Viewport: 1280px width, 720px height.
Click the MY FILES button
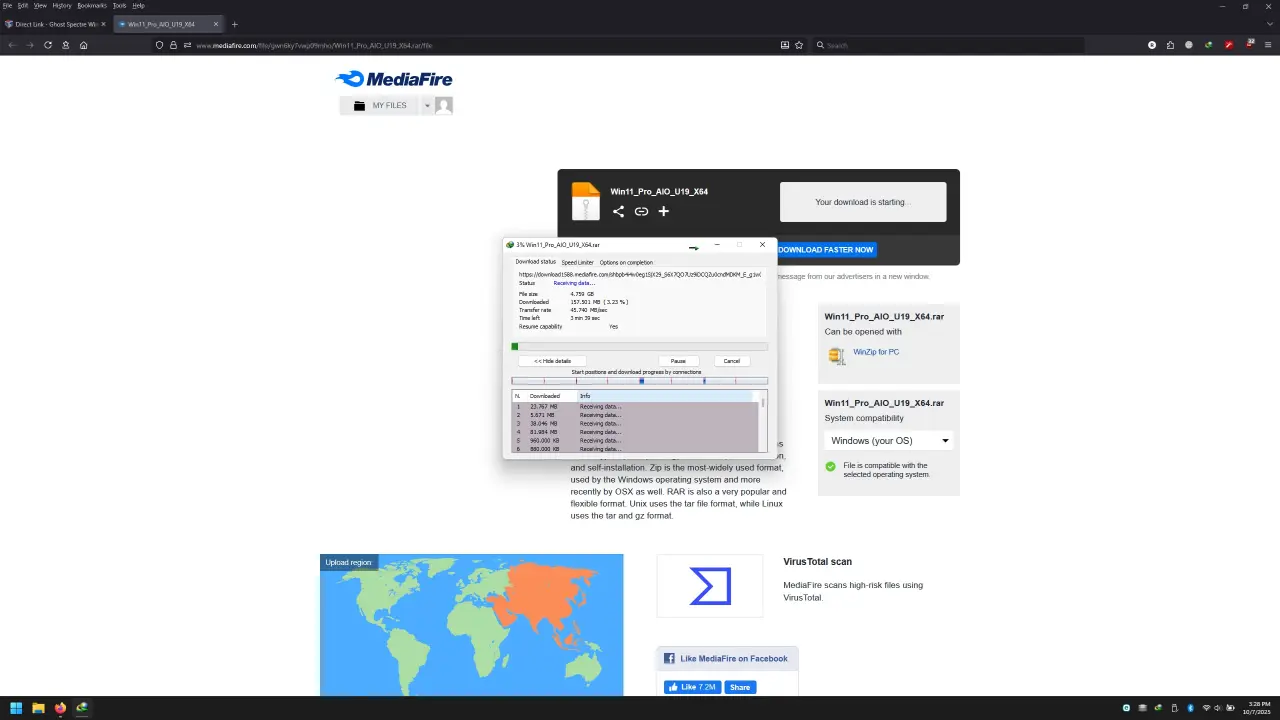coord(380,105)
